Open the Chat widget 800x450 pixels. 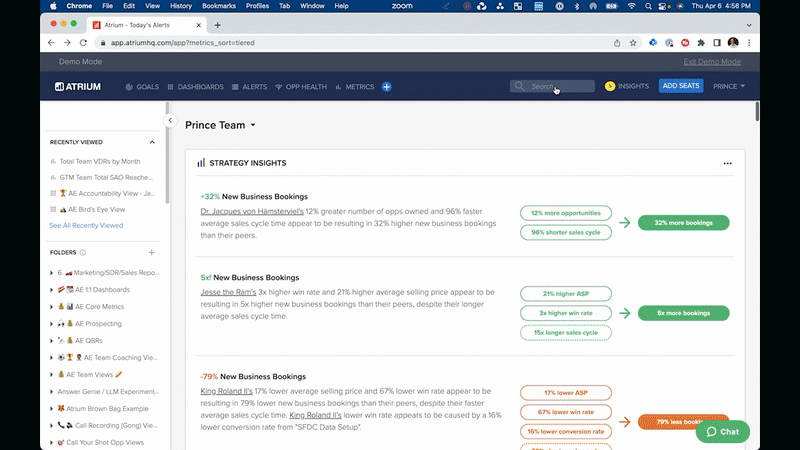tap(722, 432)
